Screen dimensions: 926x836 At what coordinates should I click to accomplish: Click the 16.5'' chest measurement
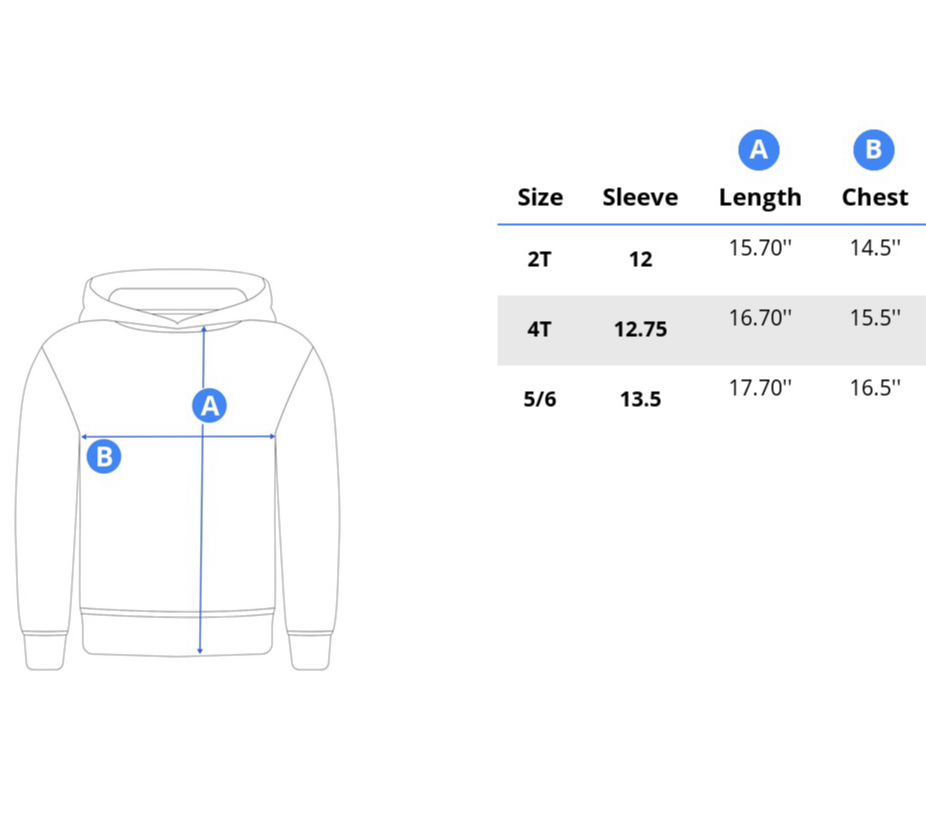[x=875, y=388]
